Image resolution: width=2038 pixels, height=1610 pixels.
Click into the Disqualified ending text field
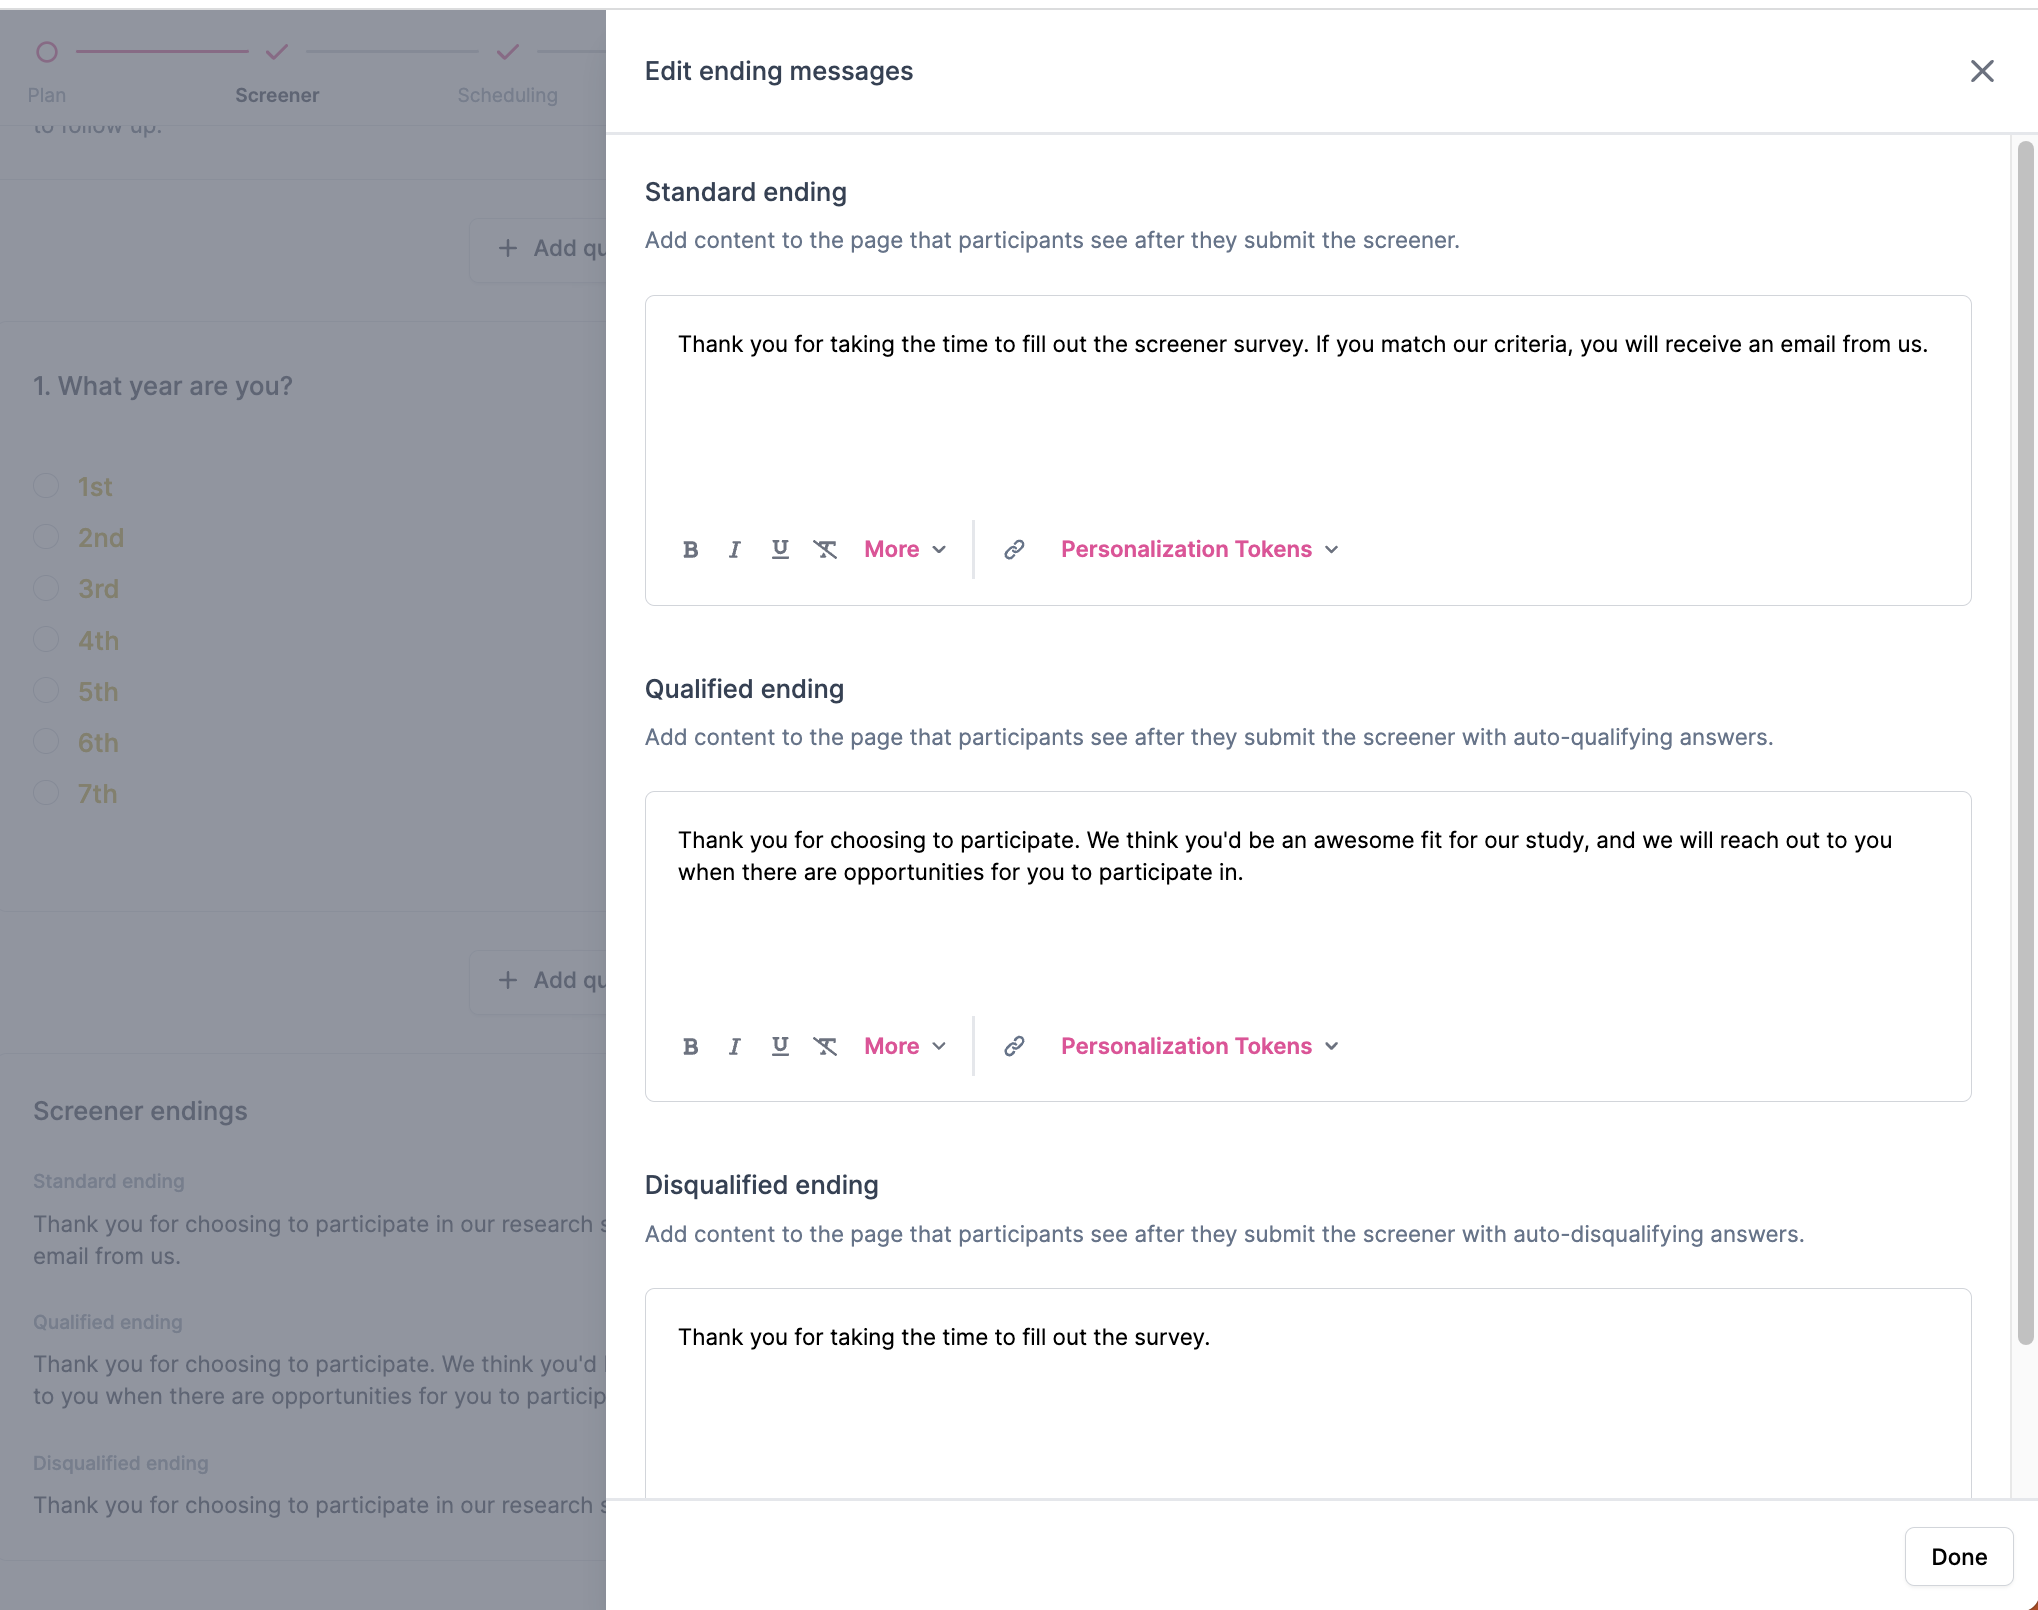[1307, 1400]
